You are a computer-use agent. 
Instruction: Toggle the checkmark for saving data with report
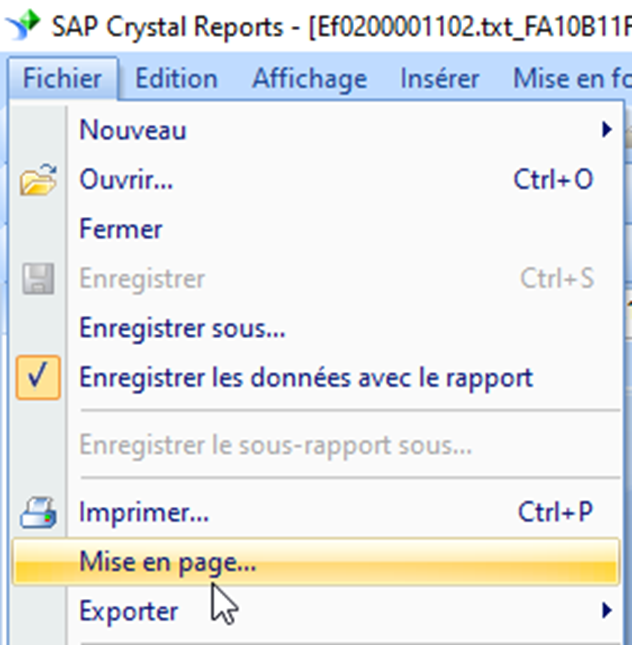(x=38, y=378)
